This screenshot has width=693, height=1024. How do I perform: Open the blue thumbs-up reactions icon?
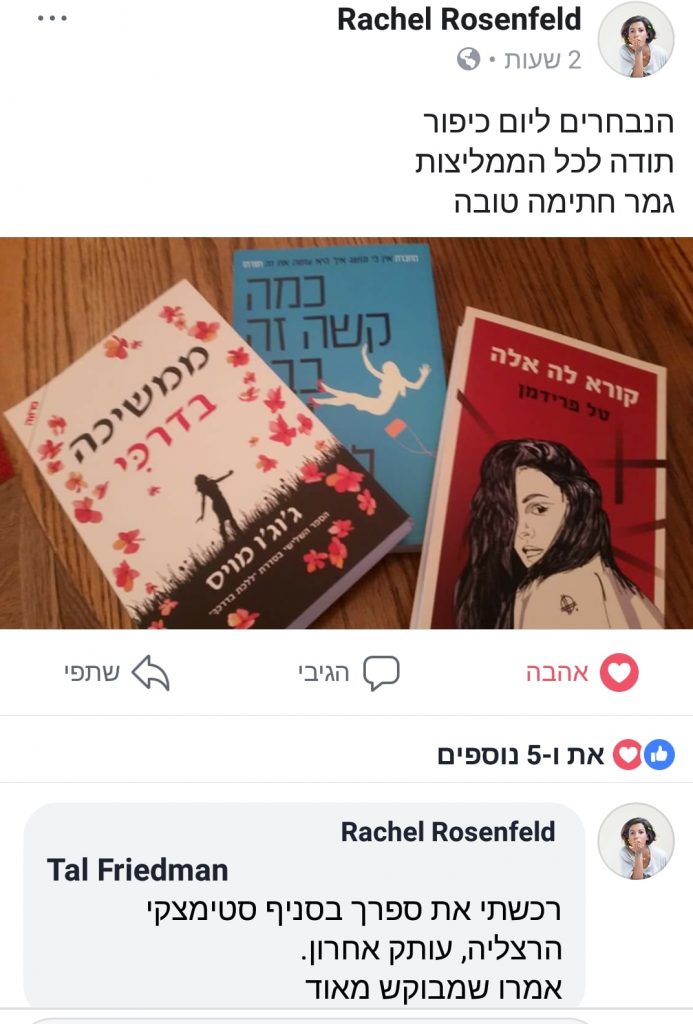click(x=659, y=755)
